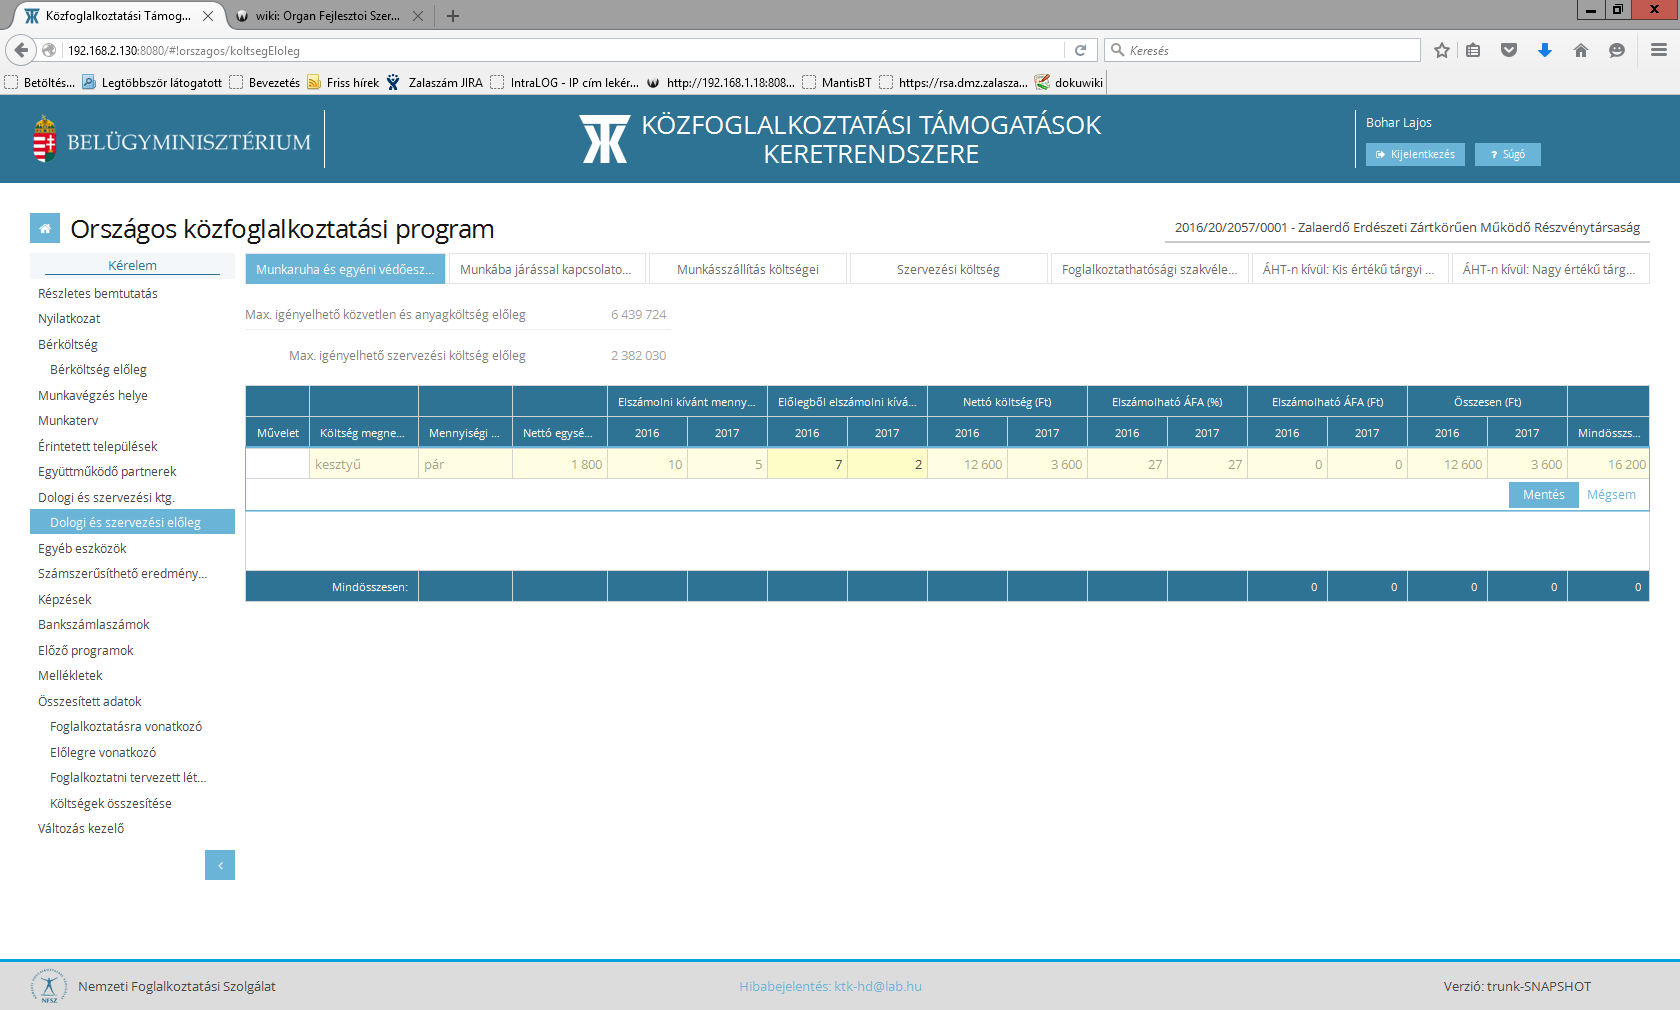Viewport: 1680px width, 1010px height.
Task: Click the NFSZ logo in the footer
Action: 49,986
